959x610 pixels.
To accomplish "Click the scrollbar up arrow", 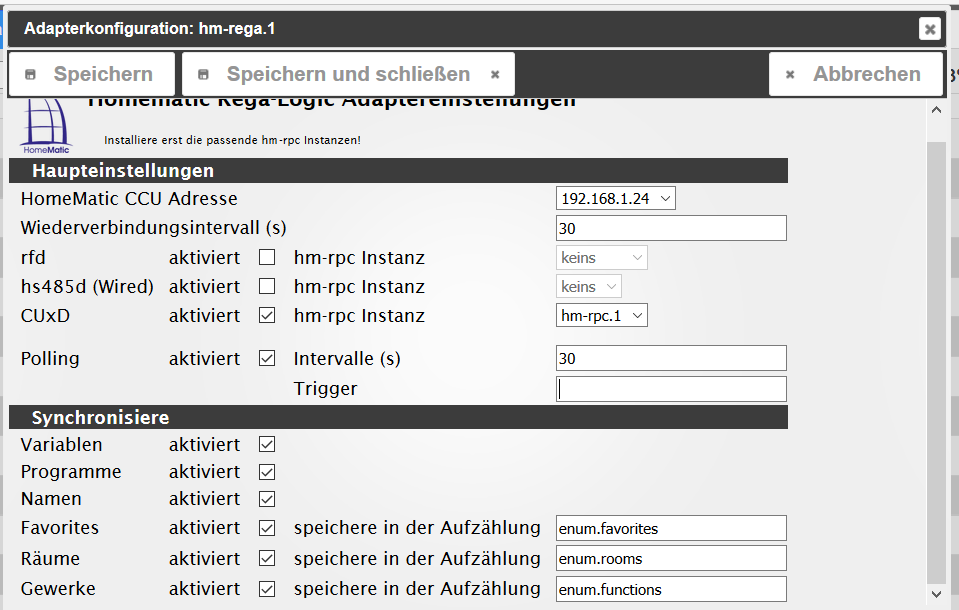I will coord(936,110).
